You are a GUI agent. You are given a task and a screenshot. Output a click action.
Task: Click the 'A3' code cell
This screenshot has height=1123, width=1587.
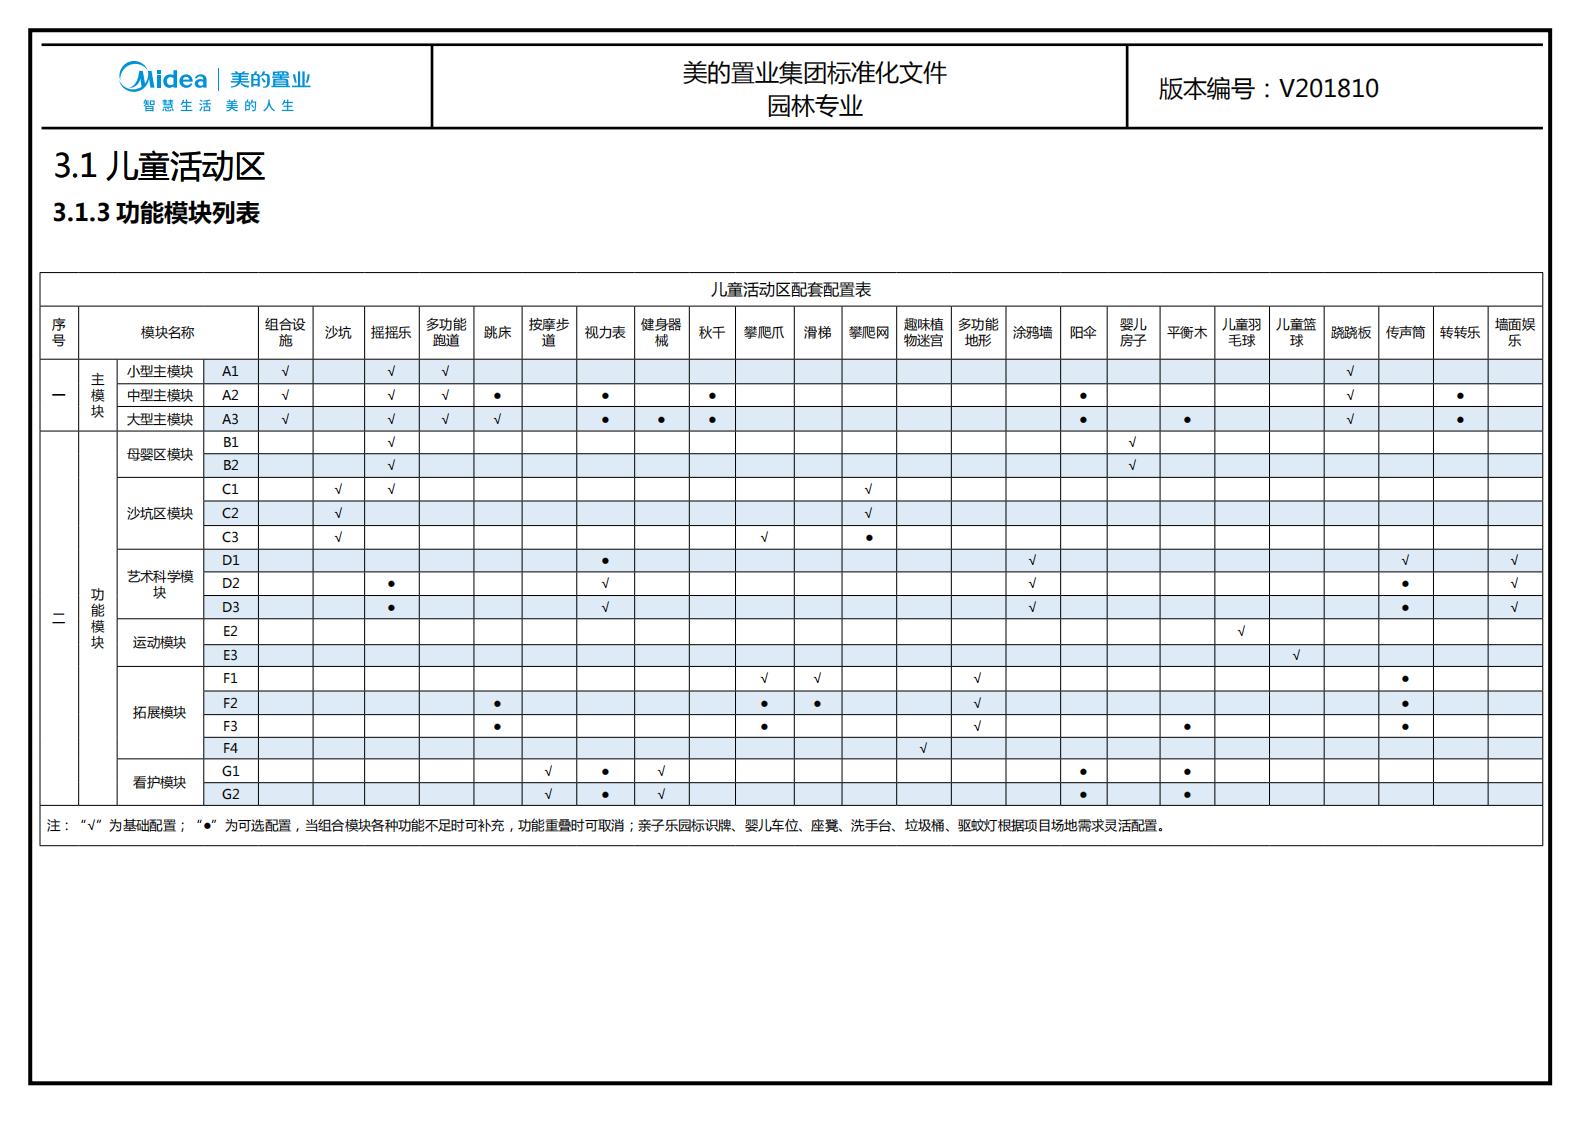point(231,419)
